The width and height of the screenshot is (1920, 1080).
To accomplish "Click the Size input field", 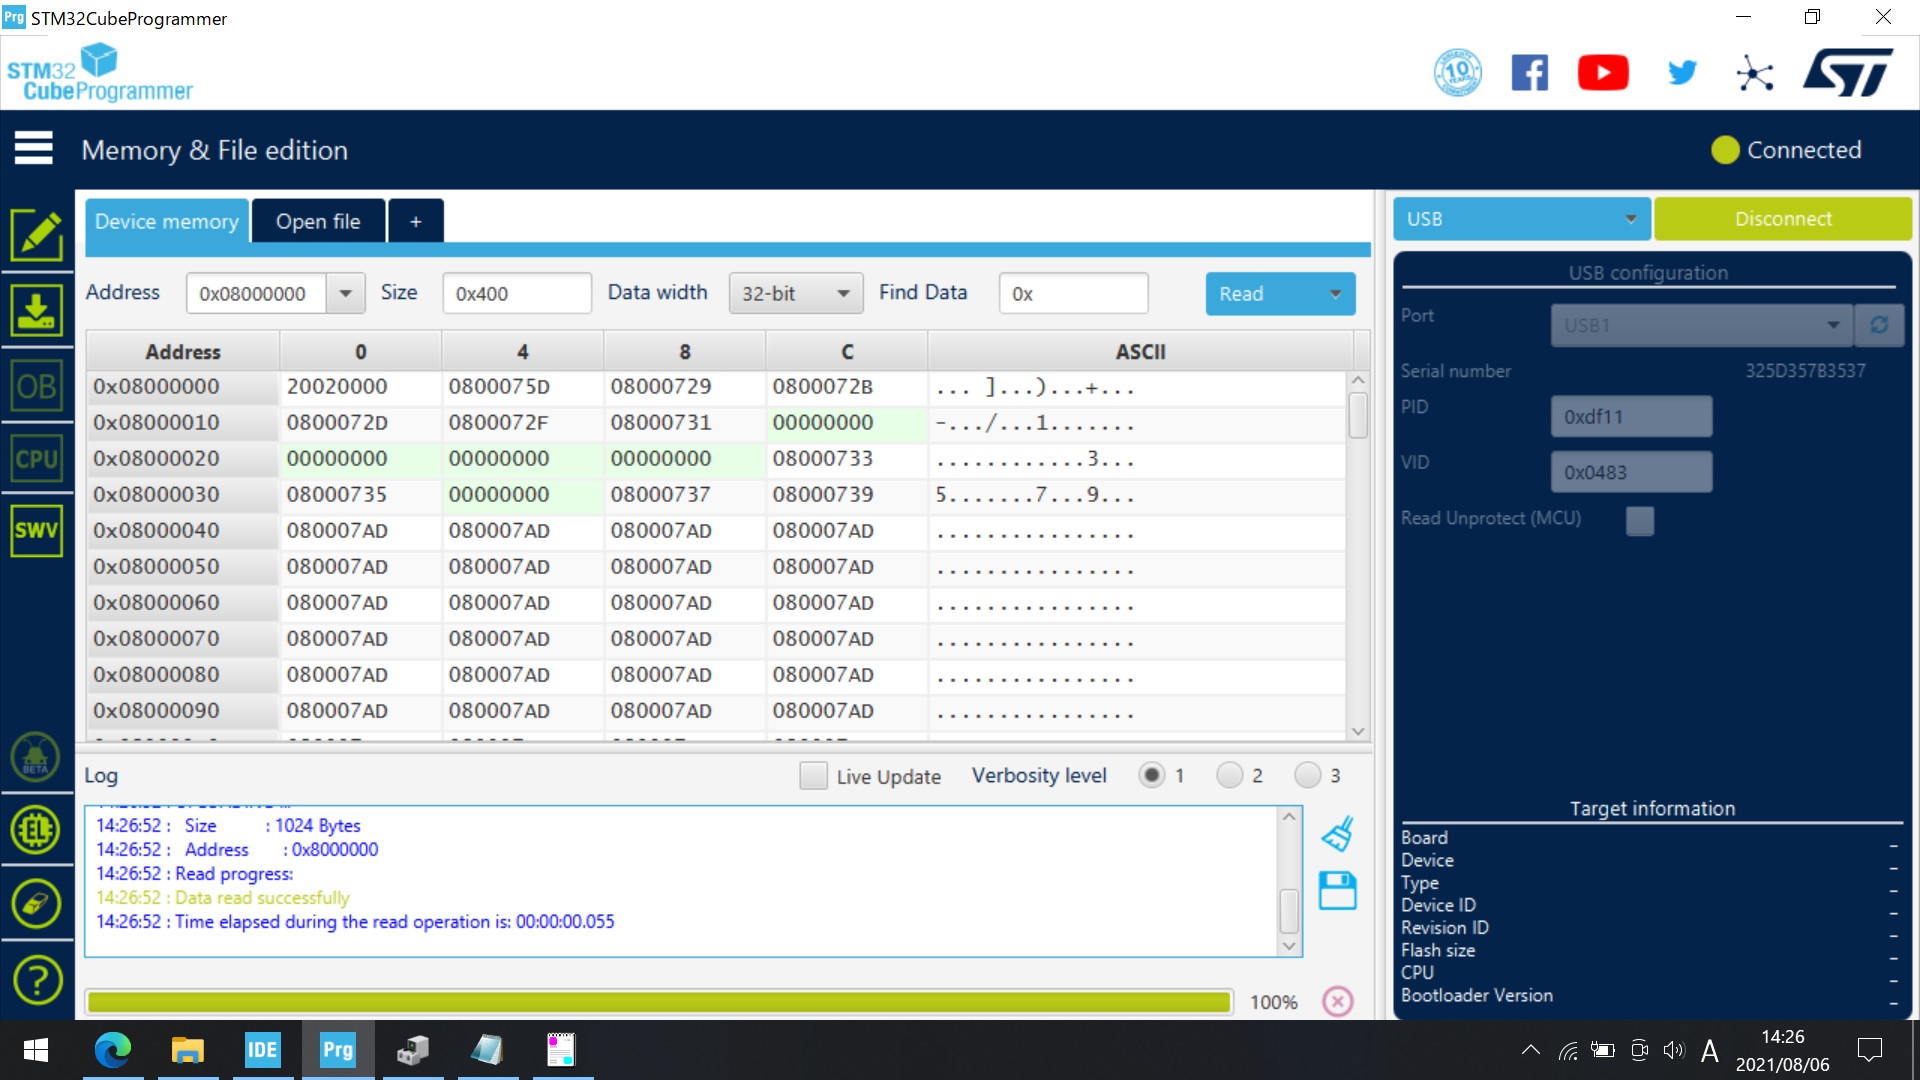I will coord(517,293).
